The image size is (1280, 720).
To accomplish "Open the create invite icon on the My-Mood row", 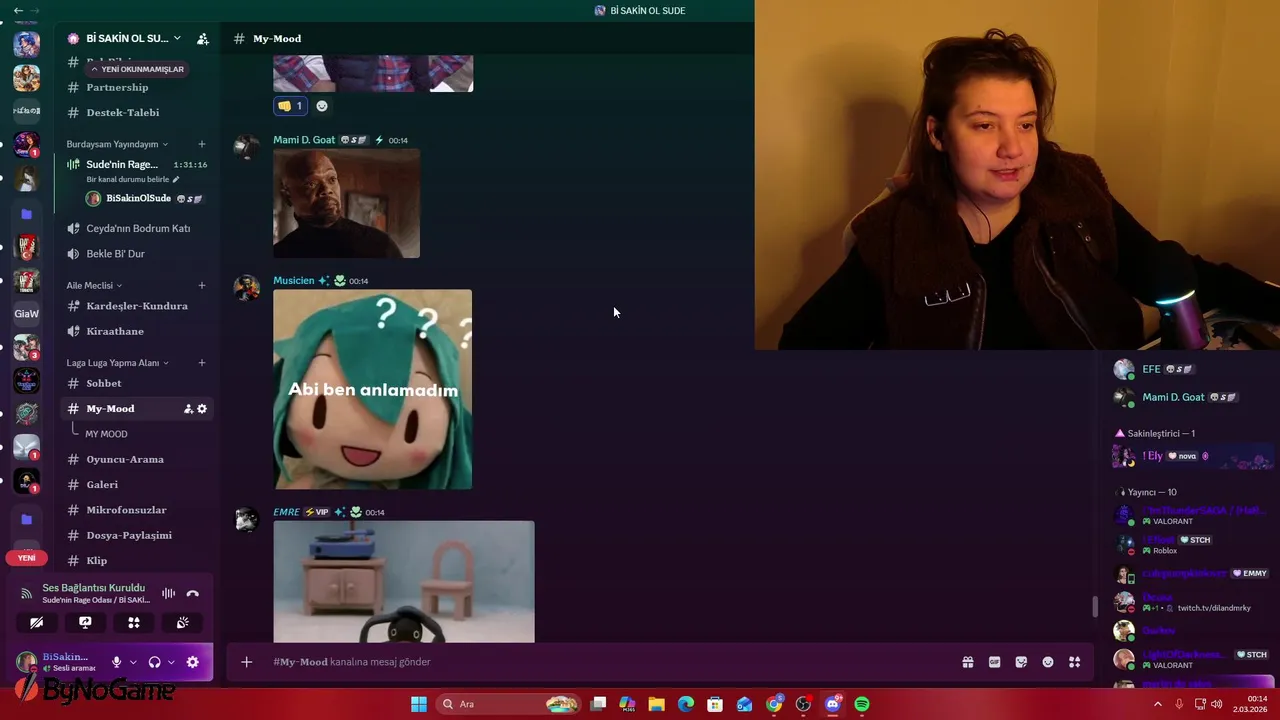I will (x=188, y=409).
